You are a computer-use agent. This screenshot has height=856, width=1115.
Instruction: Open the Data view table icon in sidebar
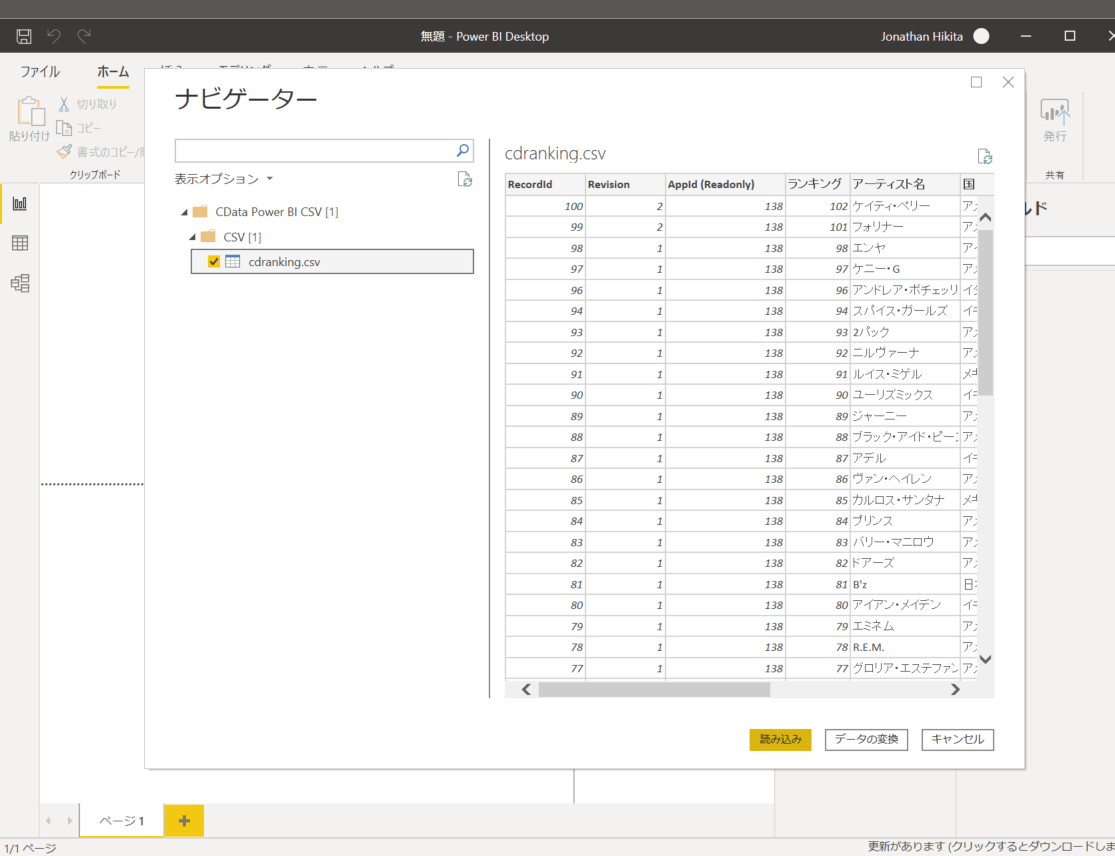coord(20,243)
